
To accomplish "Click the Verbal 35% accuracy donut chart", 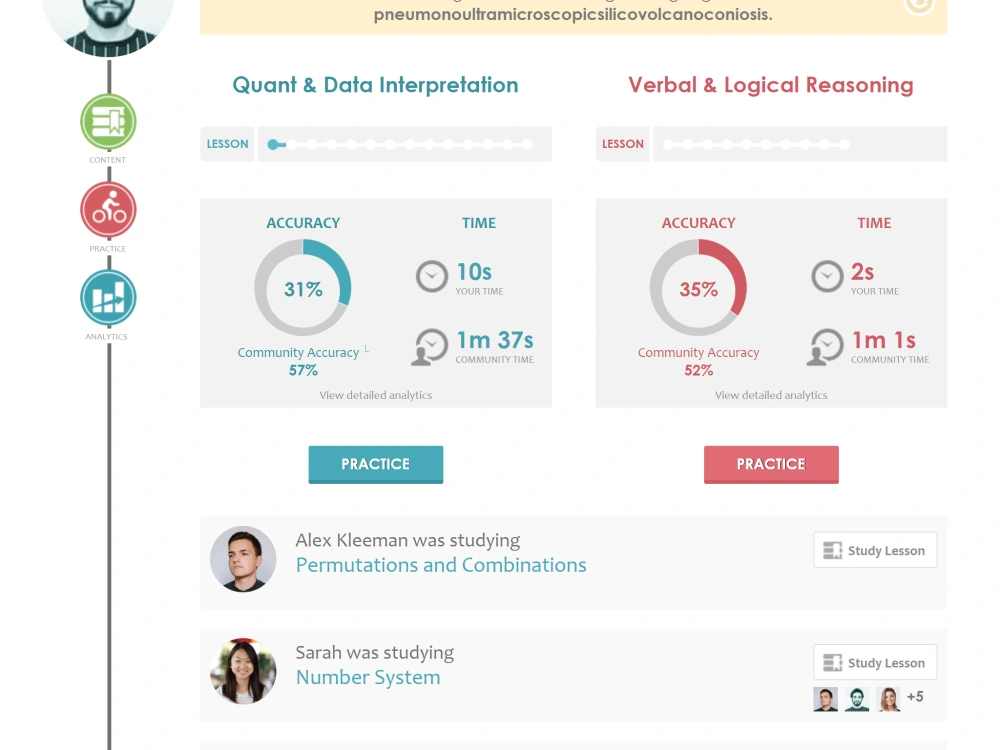I will point(698,288).
